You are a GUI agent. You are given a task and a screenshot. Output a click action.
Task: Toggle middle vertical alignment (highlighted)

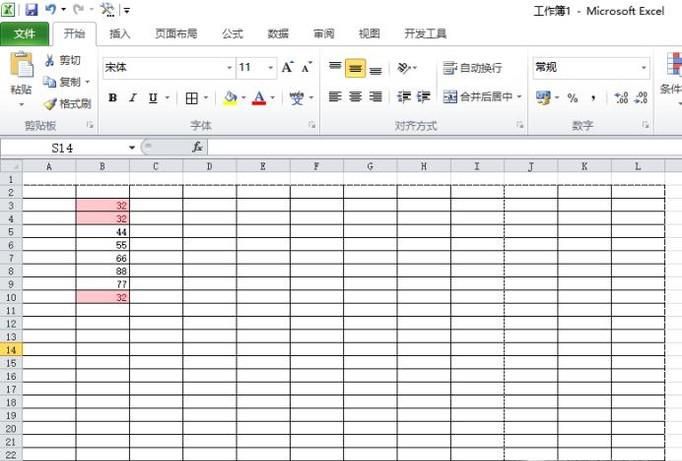355,68
